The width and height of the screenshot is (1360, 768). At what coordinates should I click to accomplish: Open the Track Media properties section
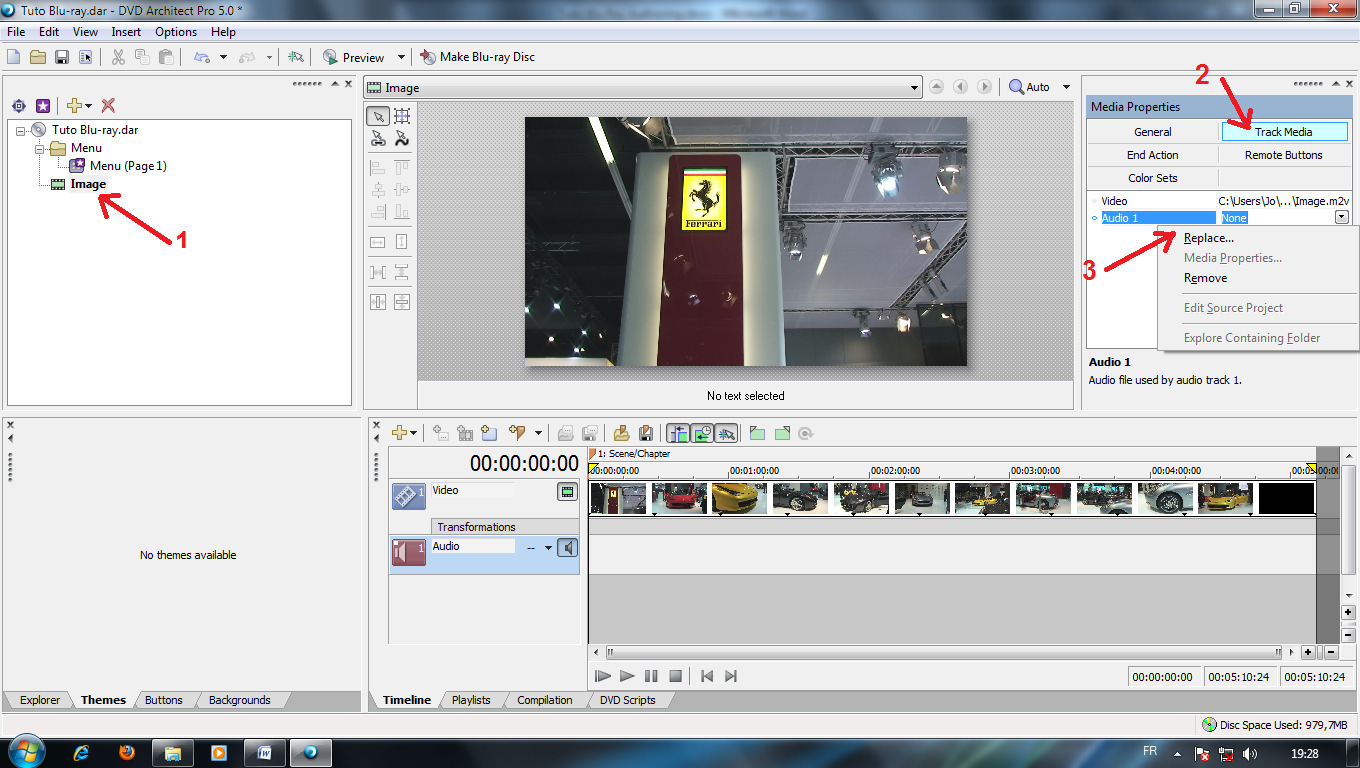1284,132
